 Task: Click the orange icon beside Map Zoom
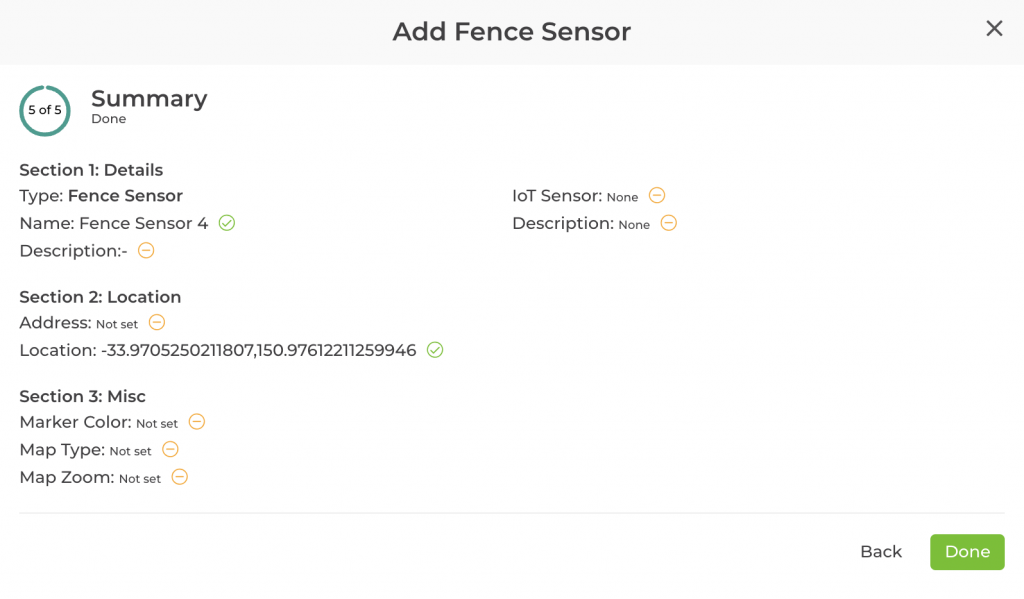click(180, 477)
